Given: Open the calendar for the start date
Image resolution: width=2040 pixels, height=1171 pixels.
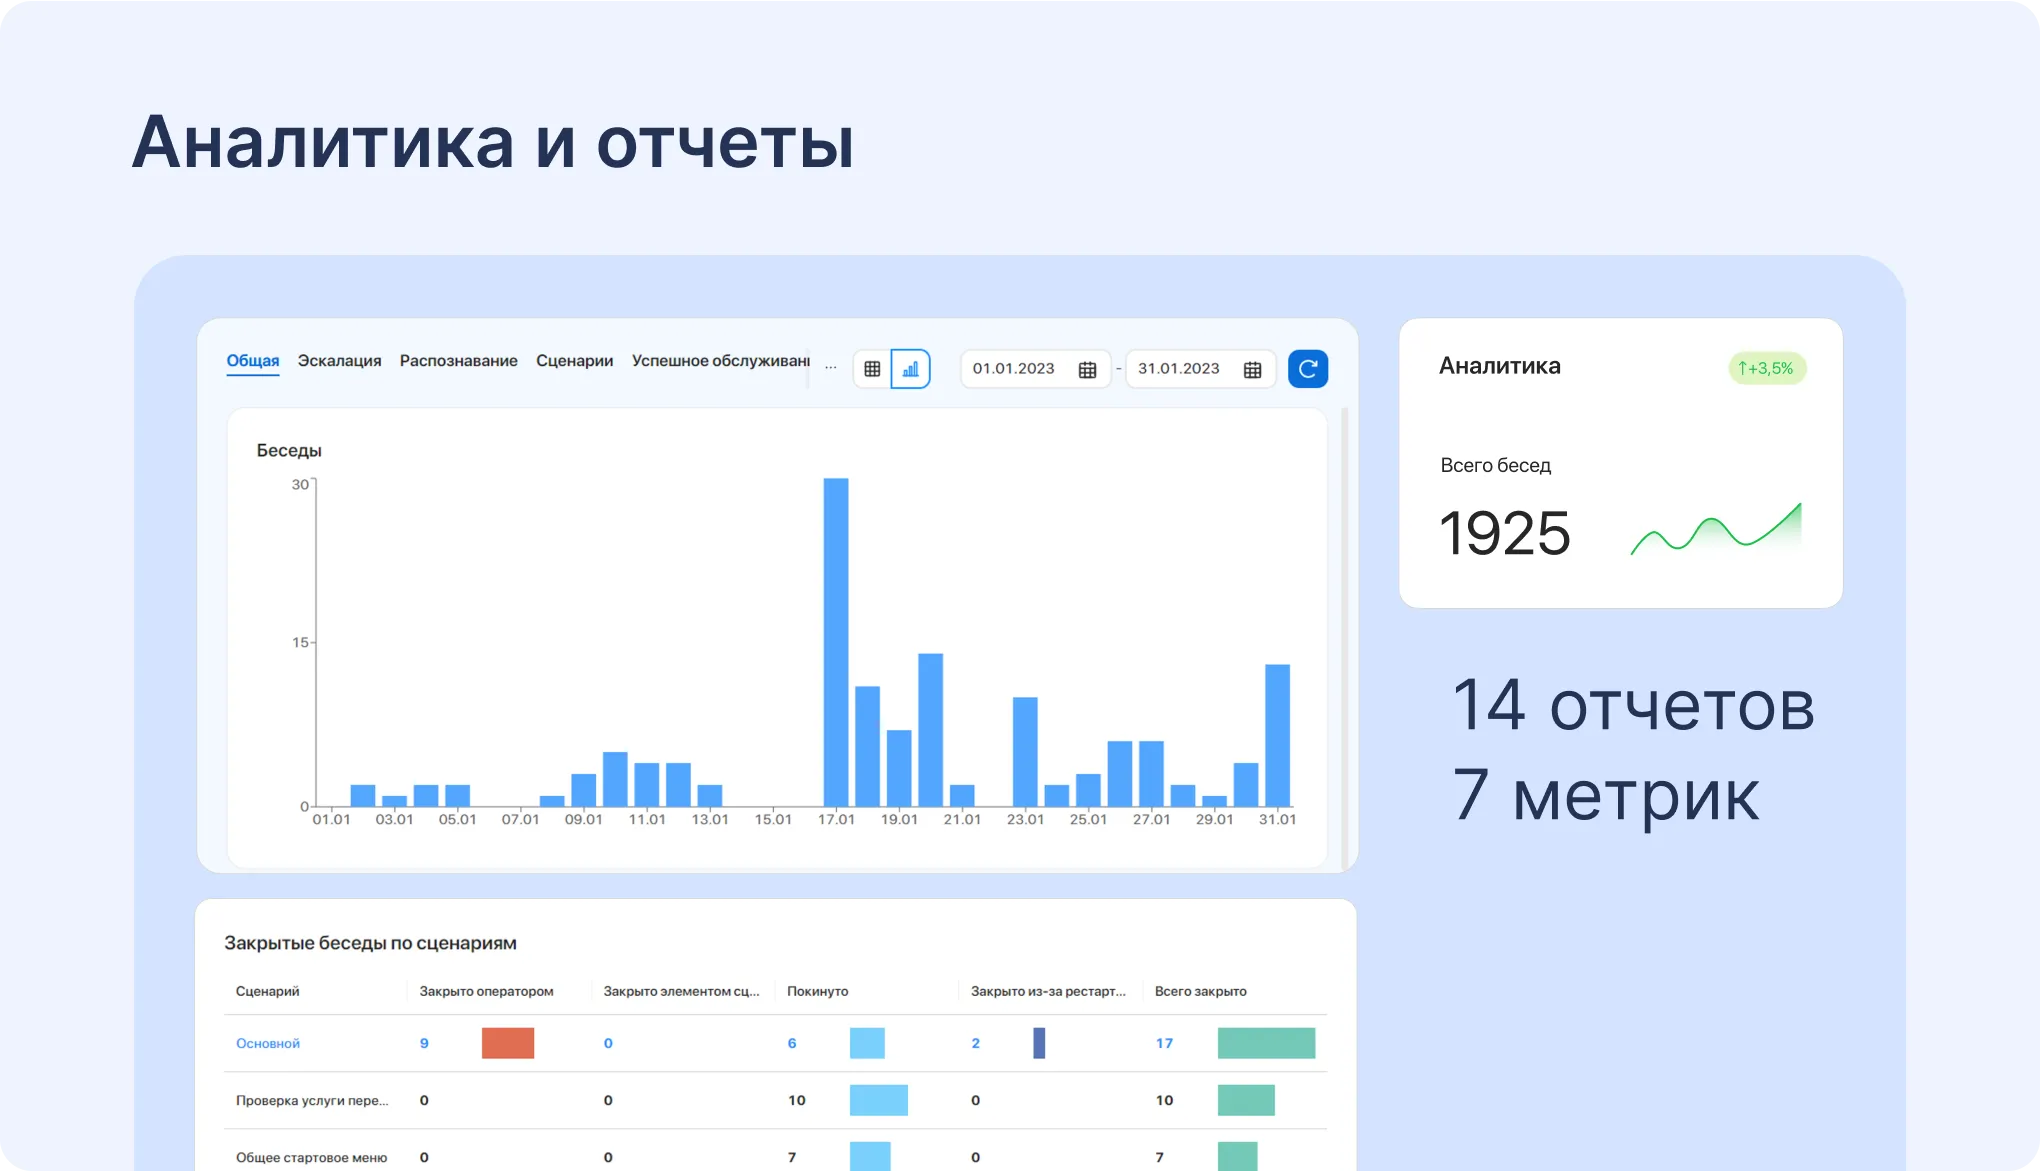Looking at the screenshot, I should (1087, 368).
